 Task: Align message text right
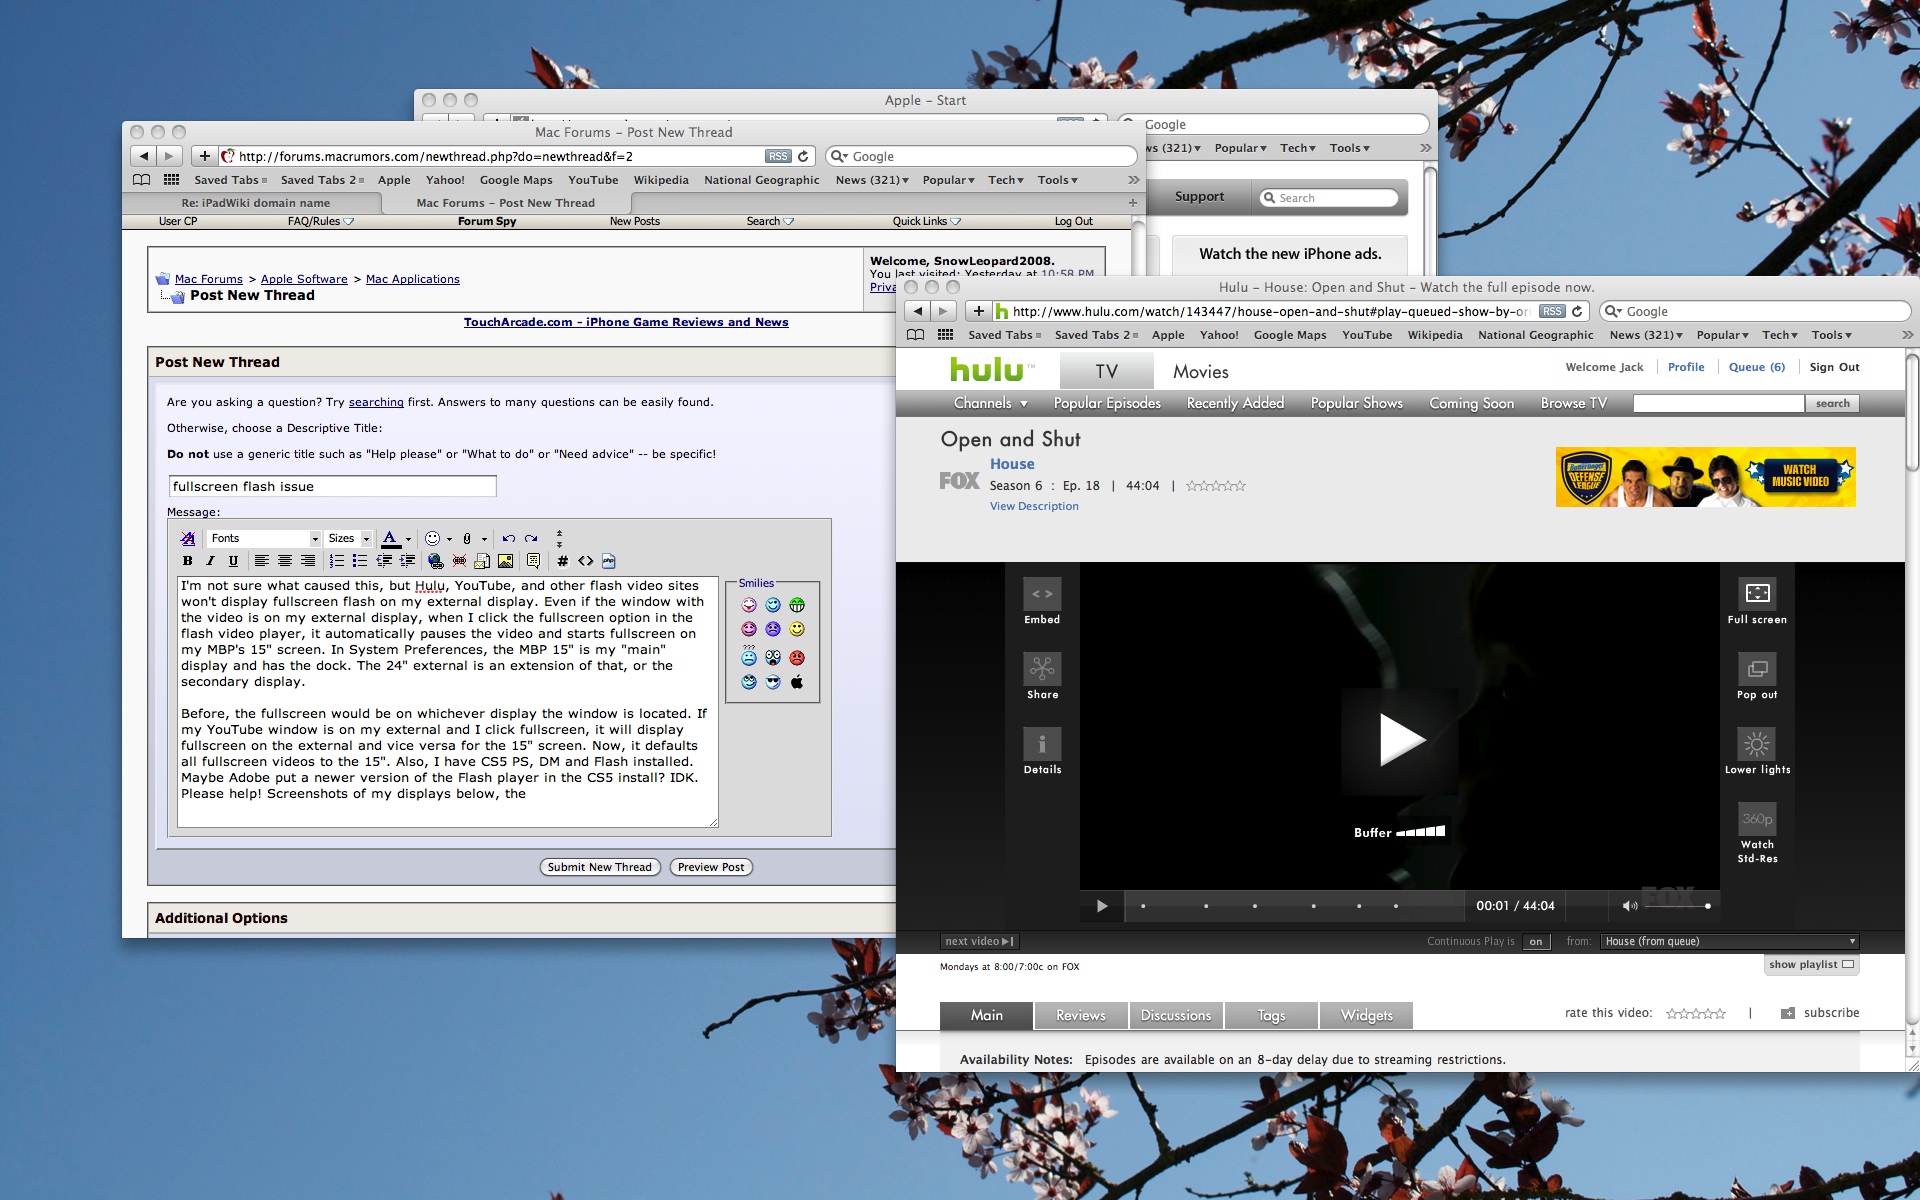308,561
